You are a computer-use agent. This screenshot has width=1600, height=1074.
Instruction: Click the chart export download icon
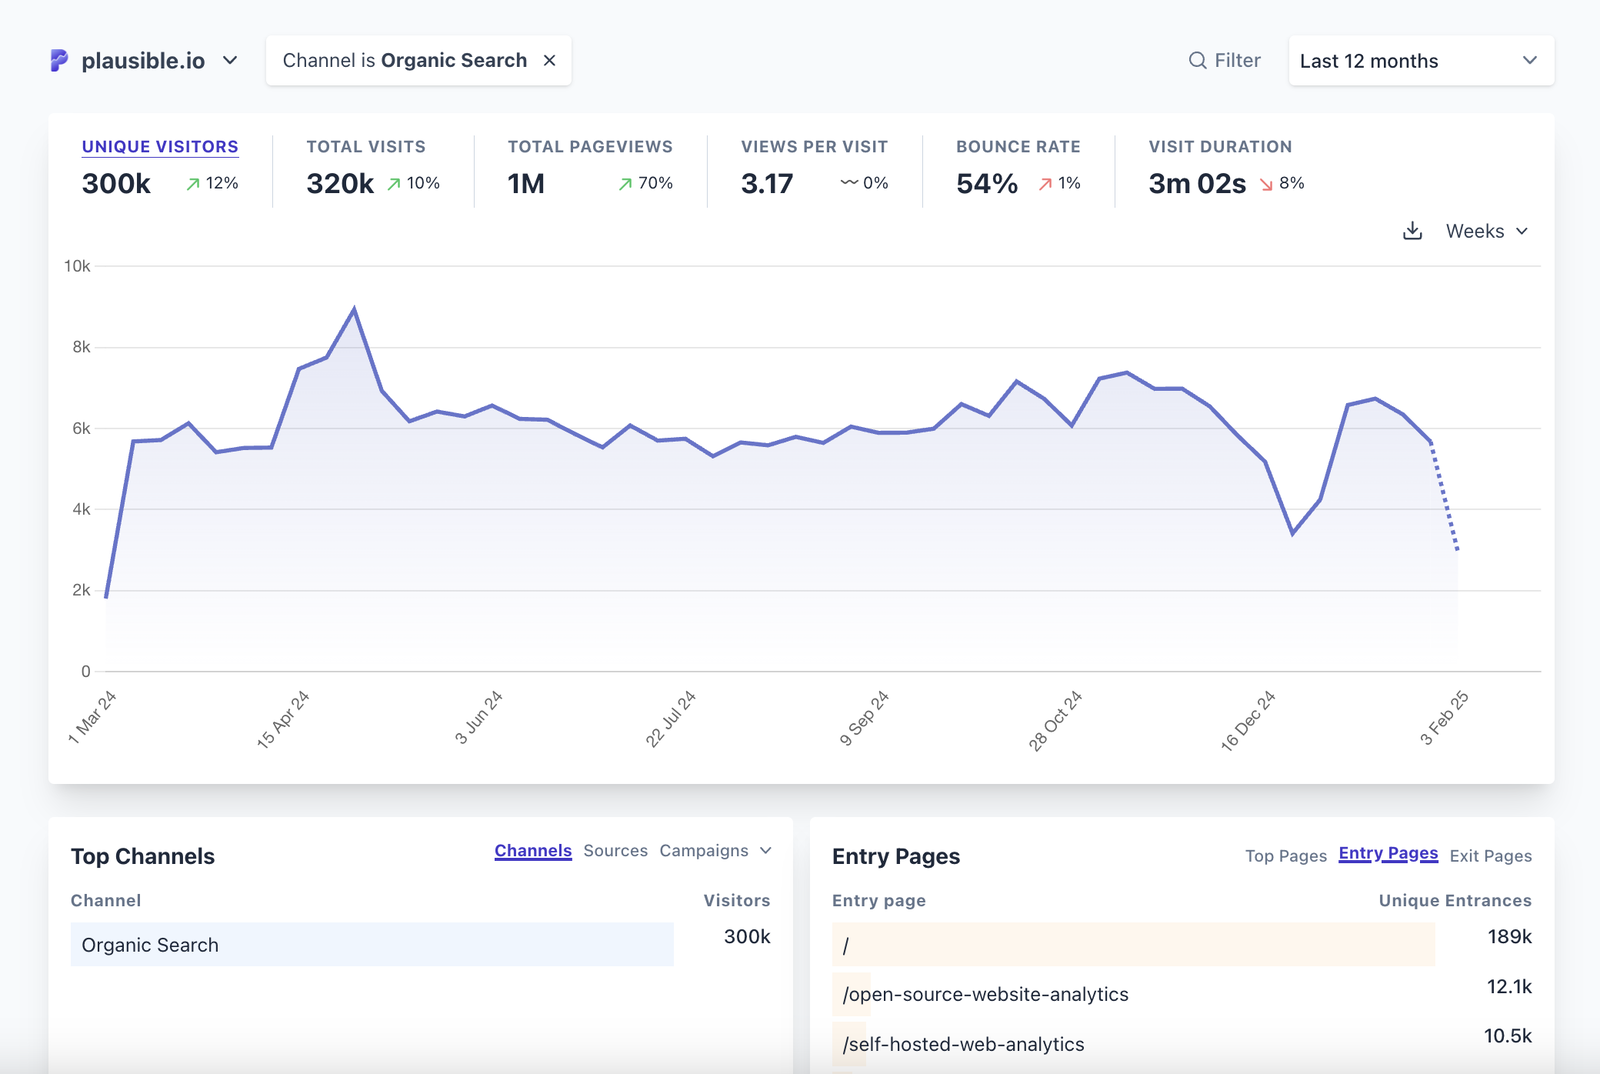(x=1412, y=230)
